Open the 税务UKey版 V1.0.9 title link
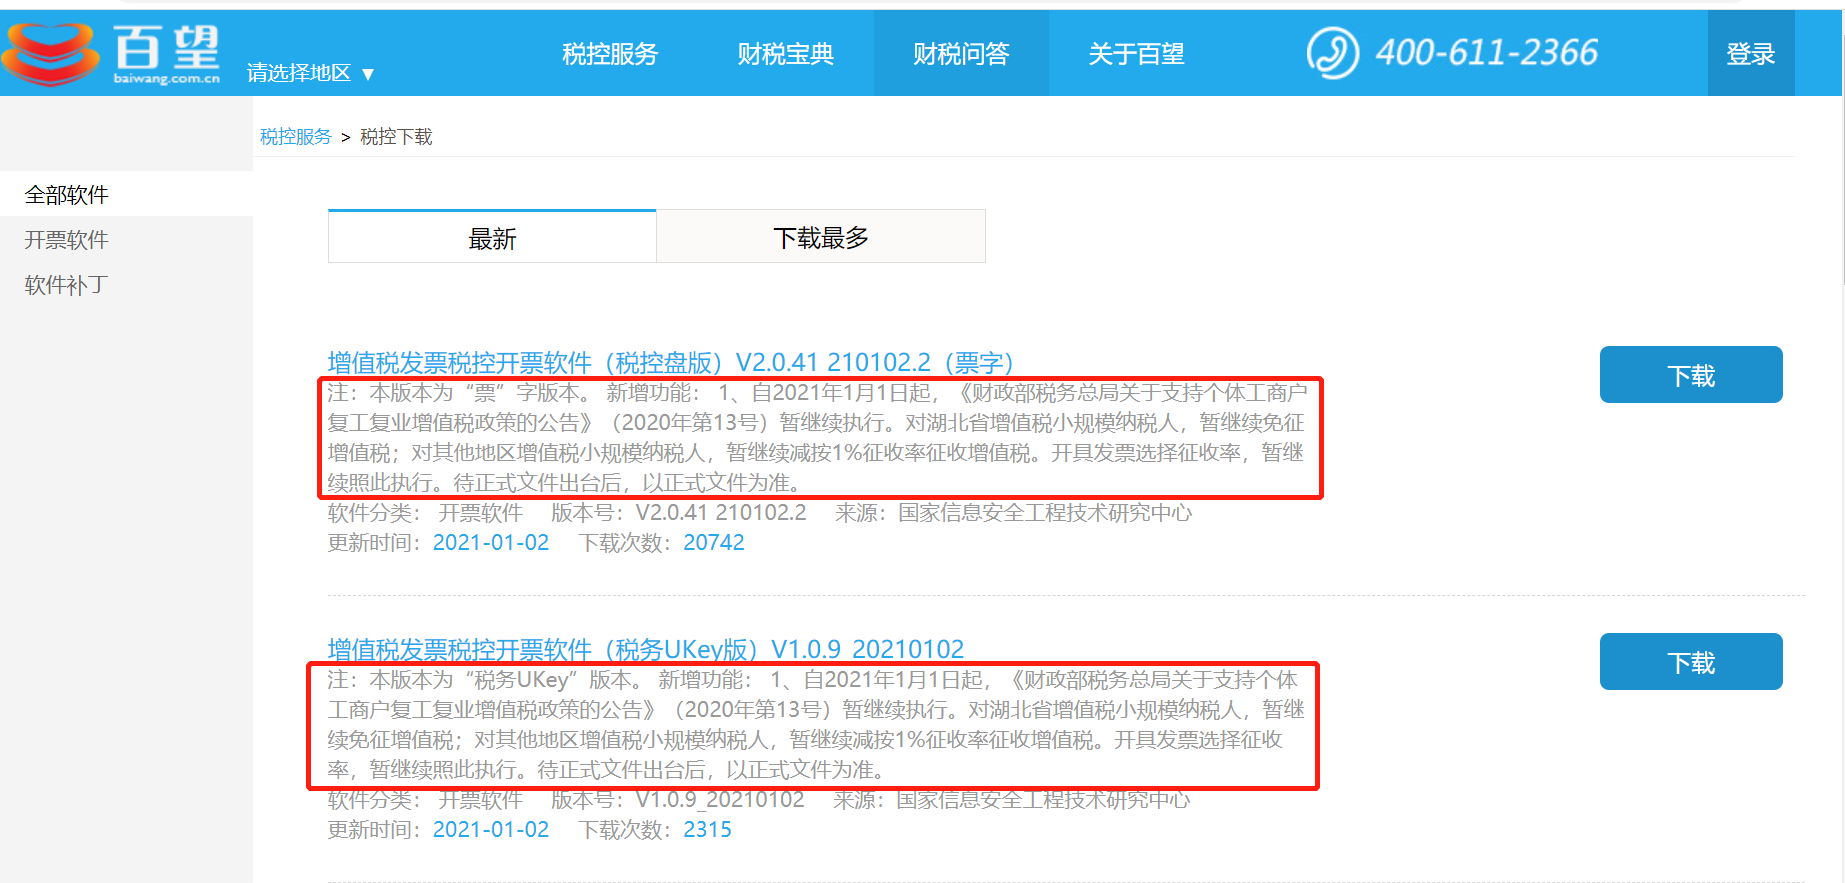Viewport: 1845px width, 883px height. (x=645, y=649)
